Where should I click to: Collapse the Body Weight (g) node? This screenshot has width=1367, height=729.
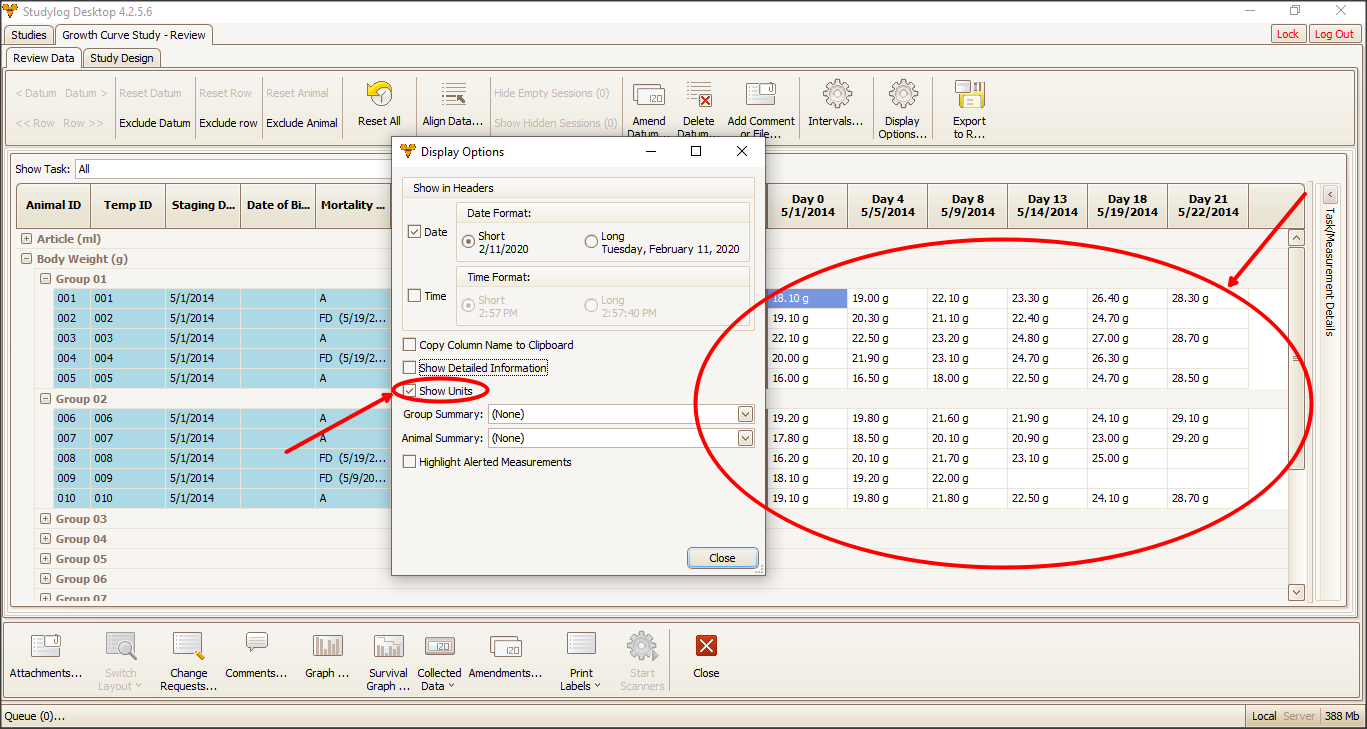coord(27,259)
